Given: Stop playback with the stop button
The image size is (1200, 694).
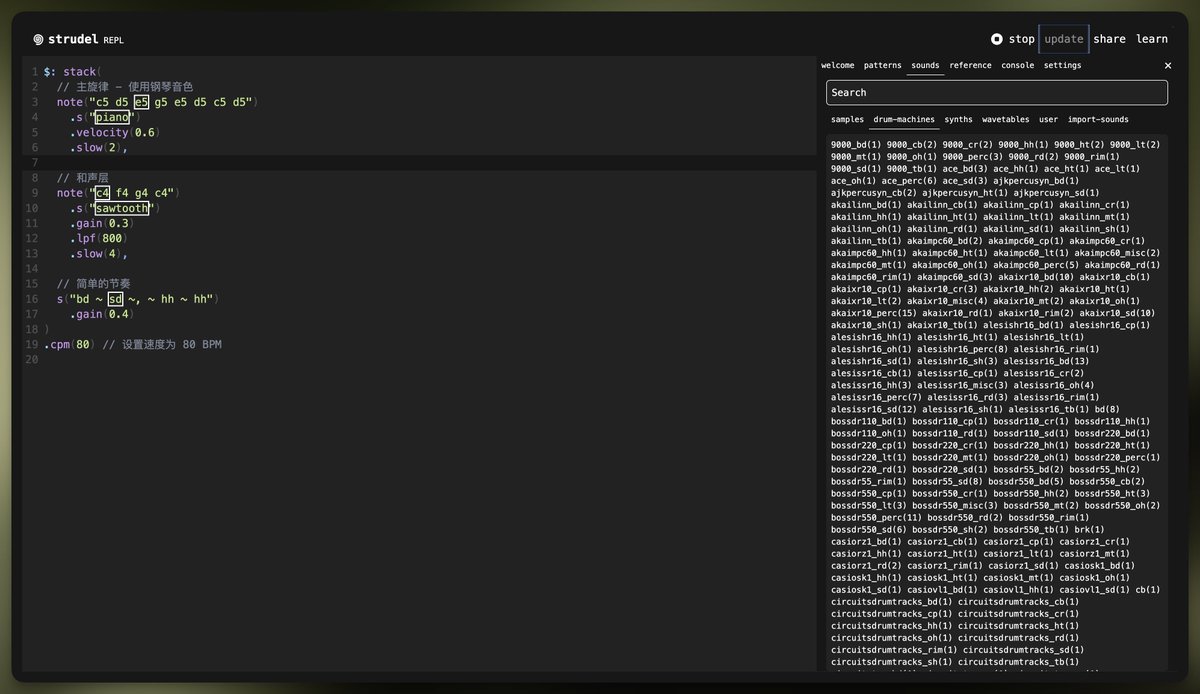Looking at the screenshot, I should (1012, 39).
